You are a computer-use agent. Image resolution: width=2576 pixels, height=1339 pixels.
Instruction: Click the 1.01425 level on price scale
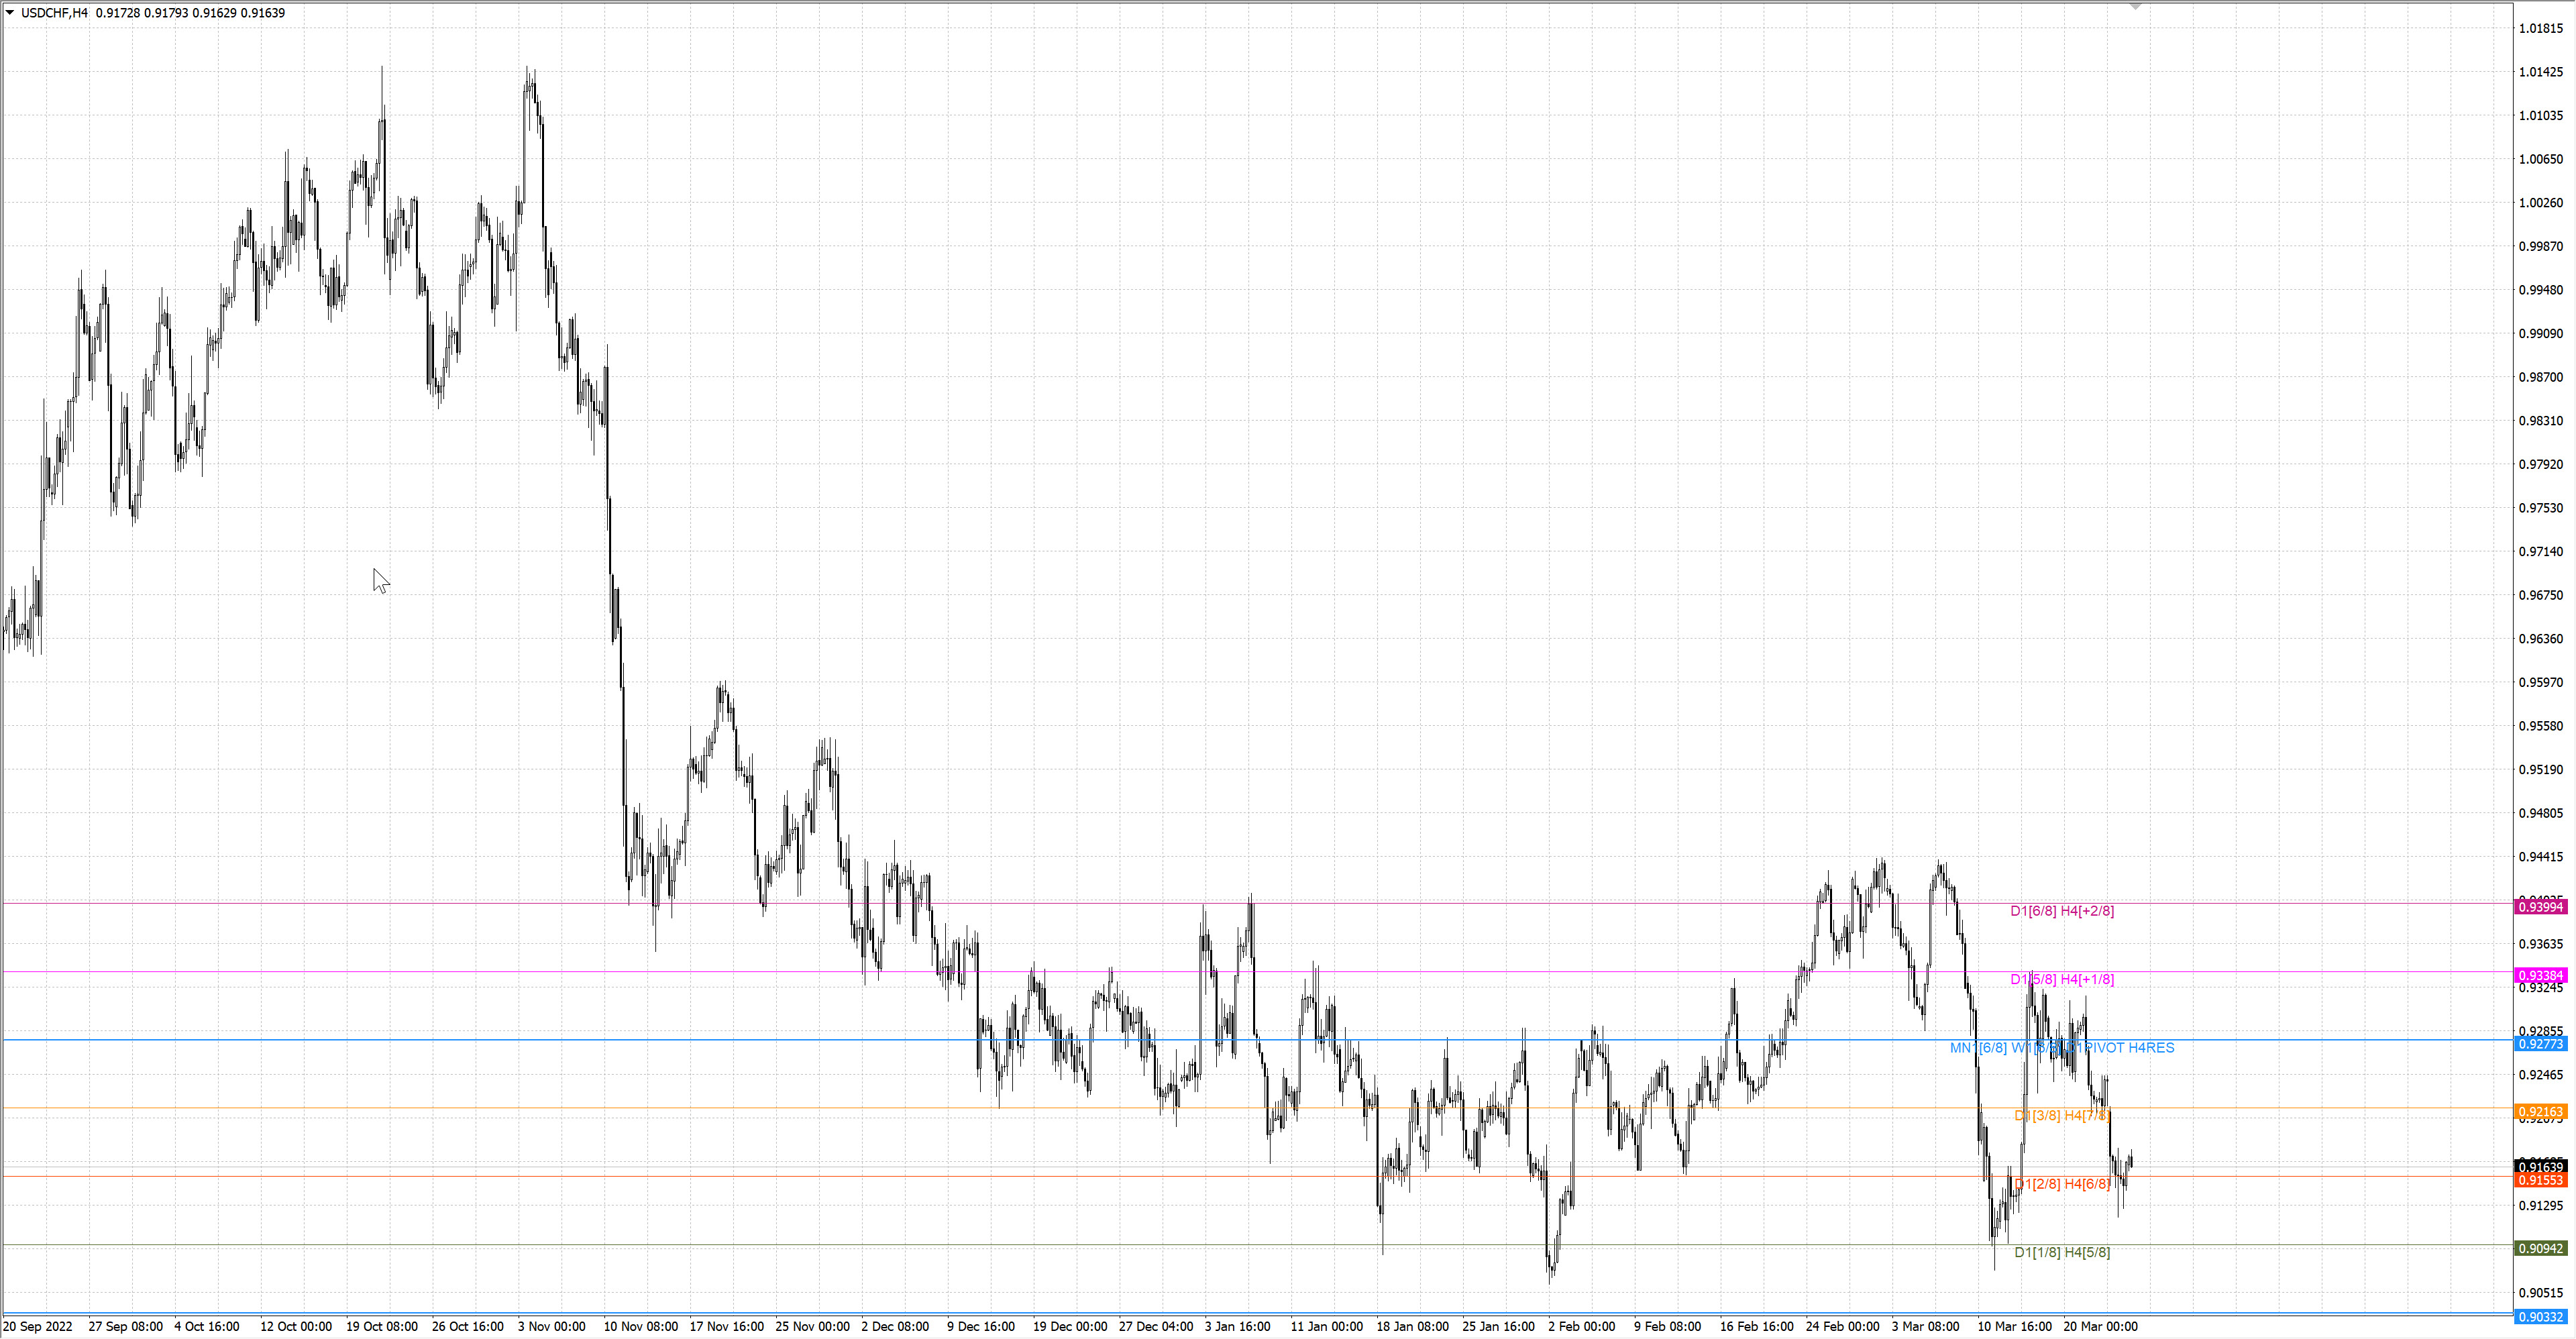tap(2541, 72)
